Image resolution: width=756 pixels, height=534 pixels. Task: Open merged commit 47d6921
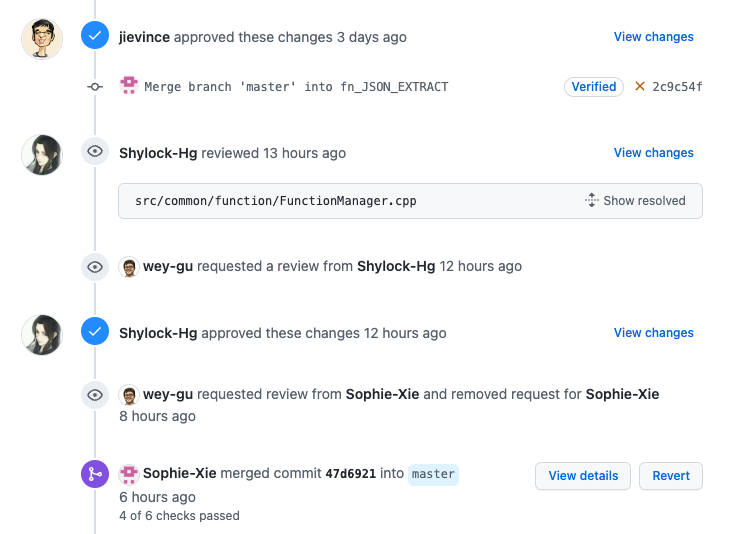351,474
